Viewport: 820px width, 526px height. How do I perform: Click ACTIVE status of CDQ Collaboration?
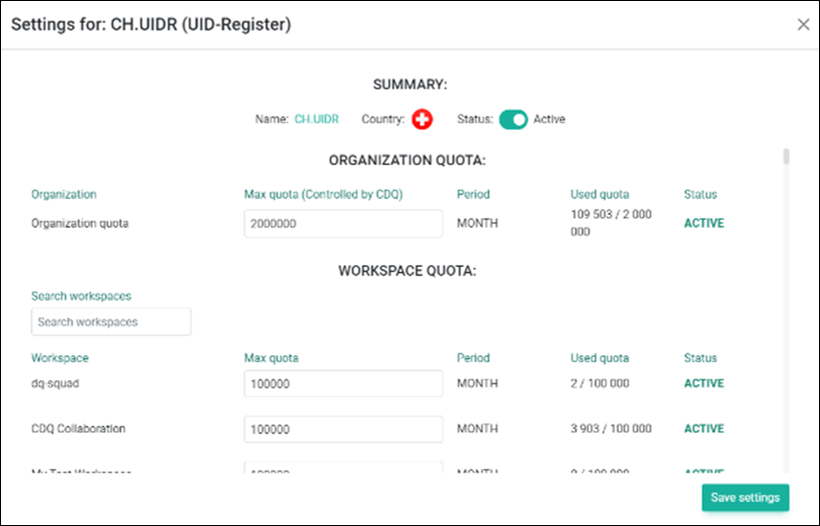(x=704, y=429)
